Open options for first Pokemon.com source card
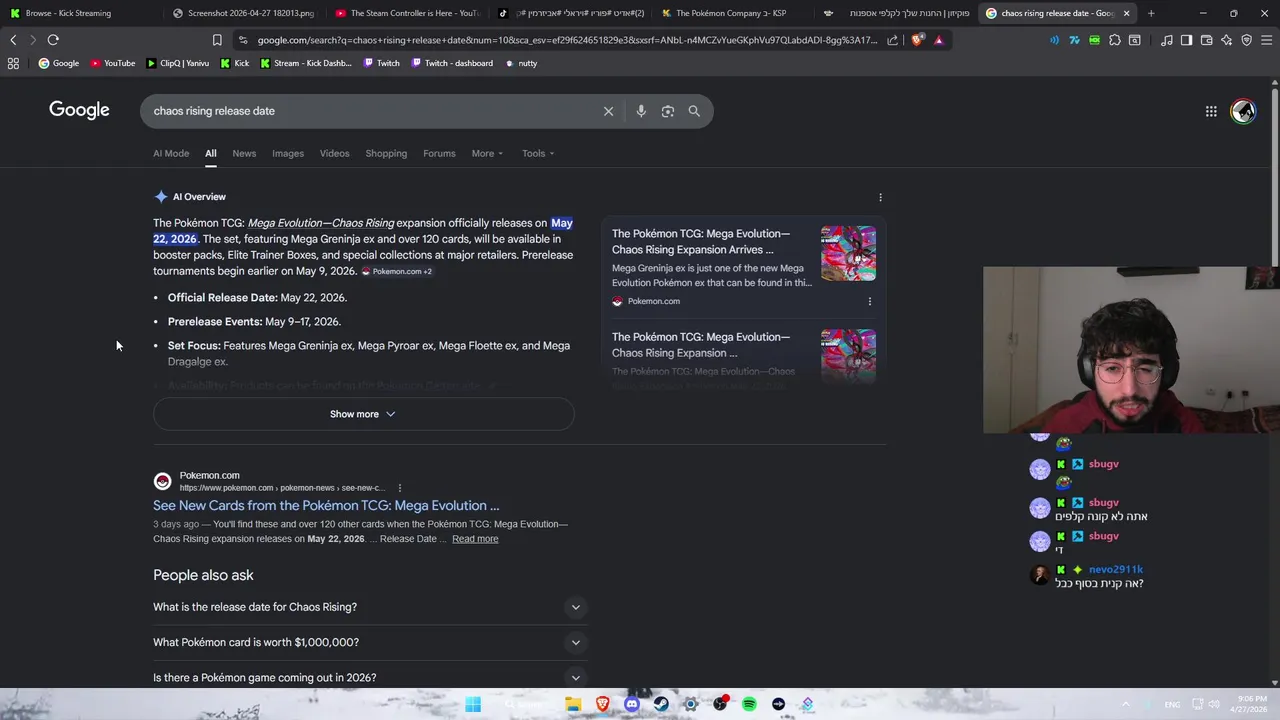This screenshot has height=720, width=1280. pyautogui.click(x=869, y=301)
